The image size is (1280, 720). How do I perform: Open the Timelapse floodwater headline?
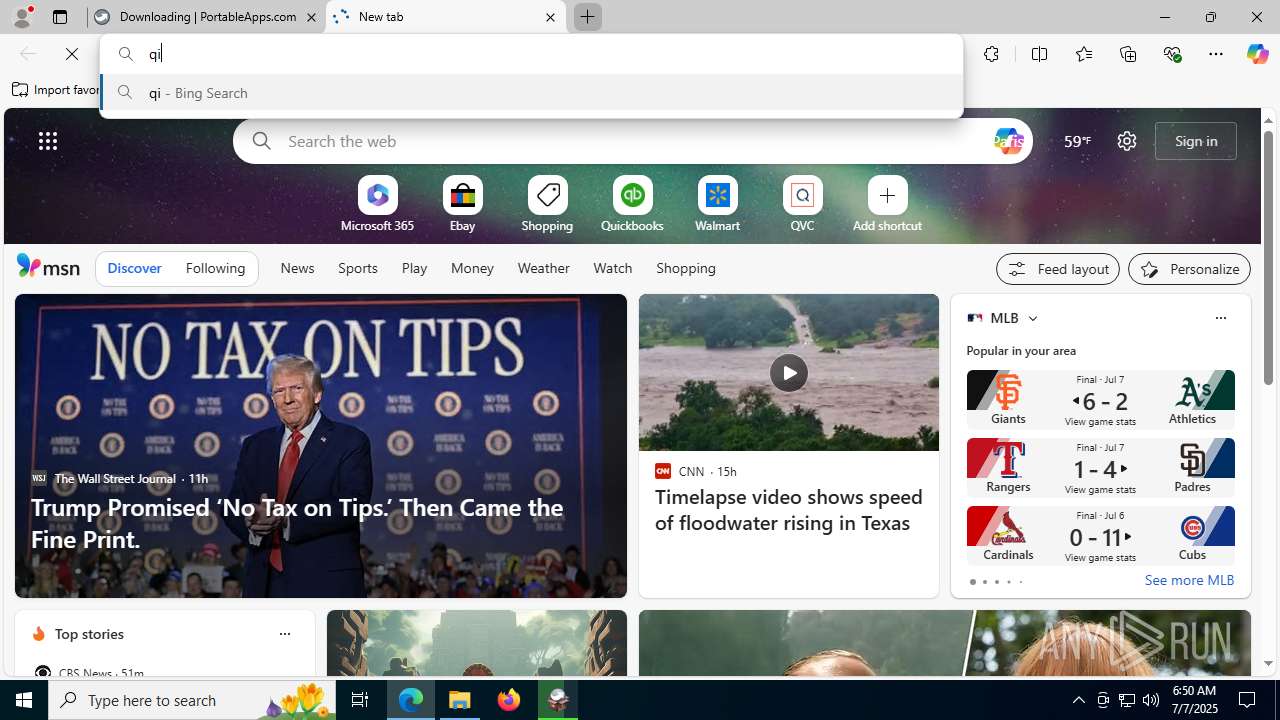coord(788,510)
